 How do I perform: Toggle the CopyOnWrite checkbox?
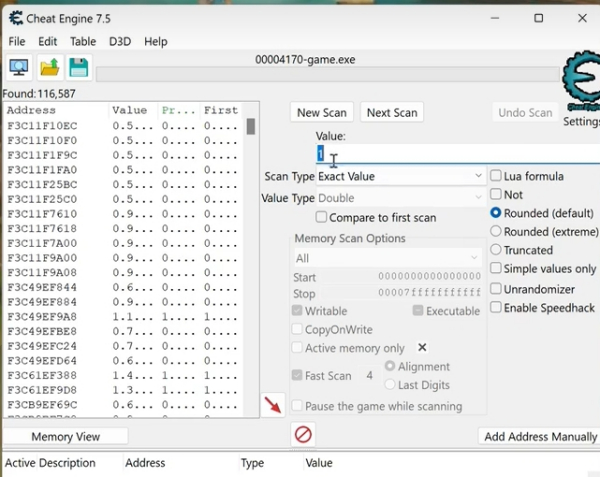point(297,329)
